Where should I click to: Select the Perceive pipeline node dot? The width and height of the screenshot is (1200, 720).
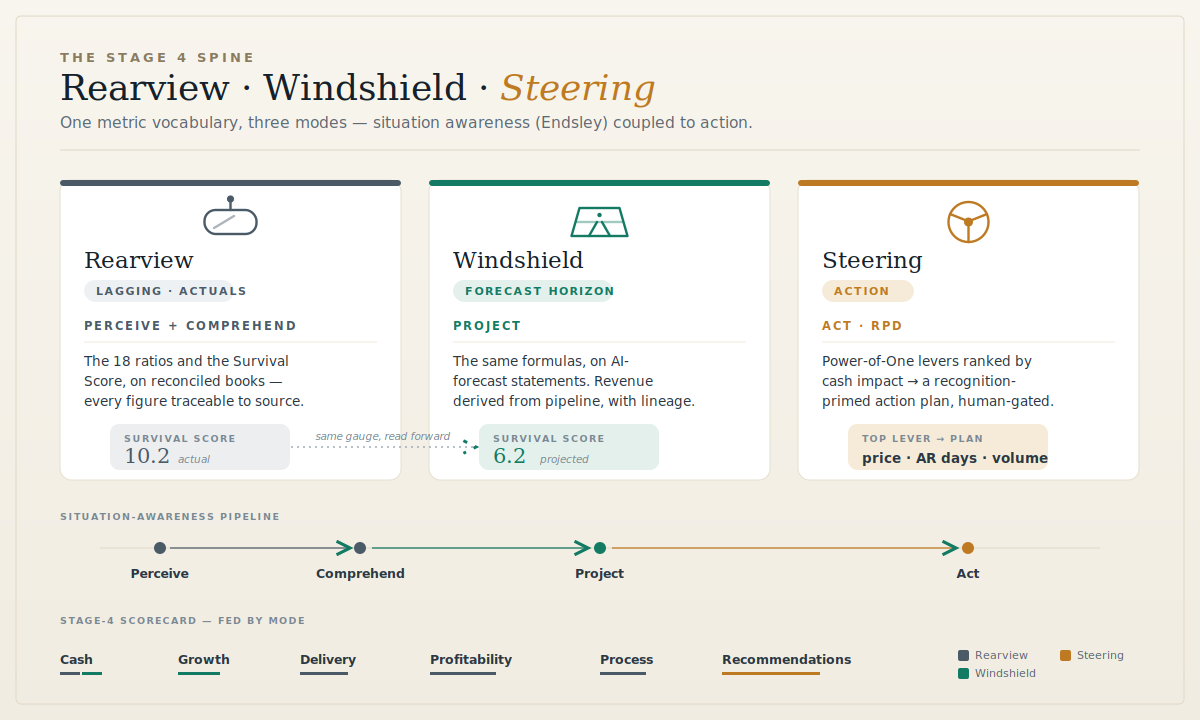coord(160,548)
